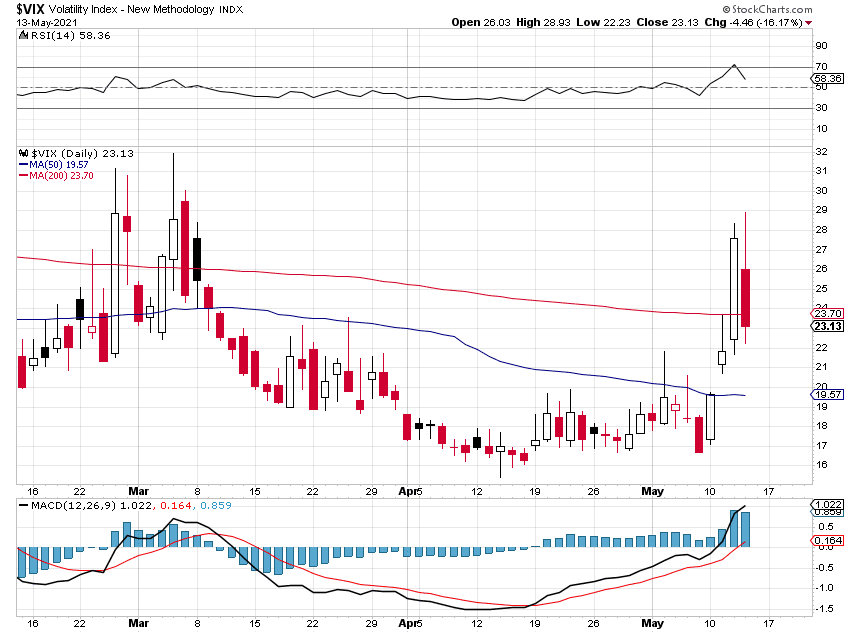The image size is (850, 633).
Task: Click the date '13-May-2021' in the header
Action: pyautogui.click(x=47, y=23)
